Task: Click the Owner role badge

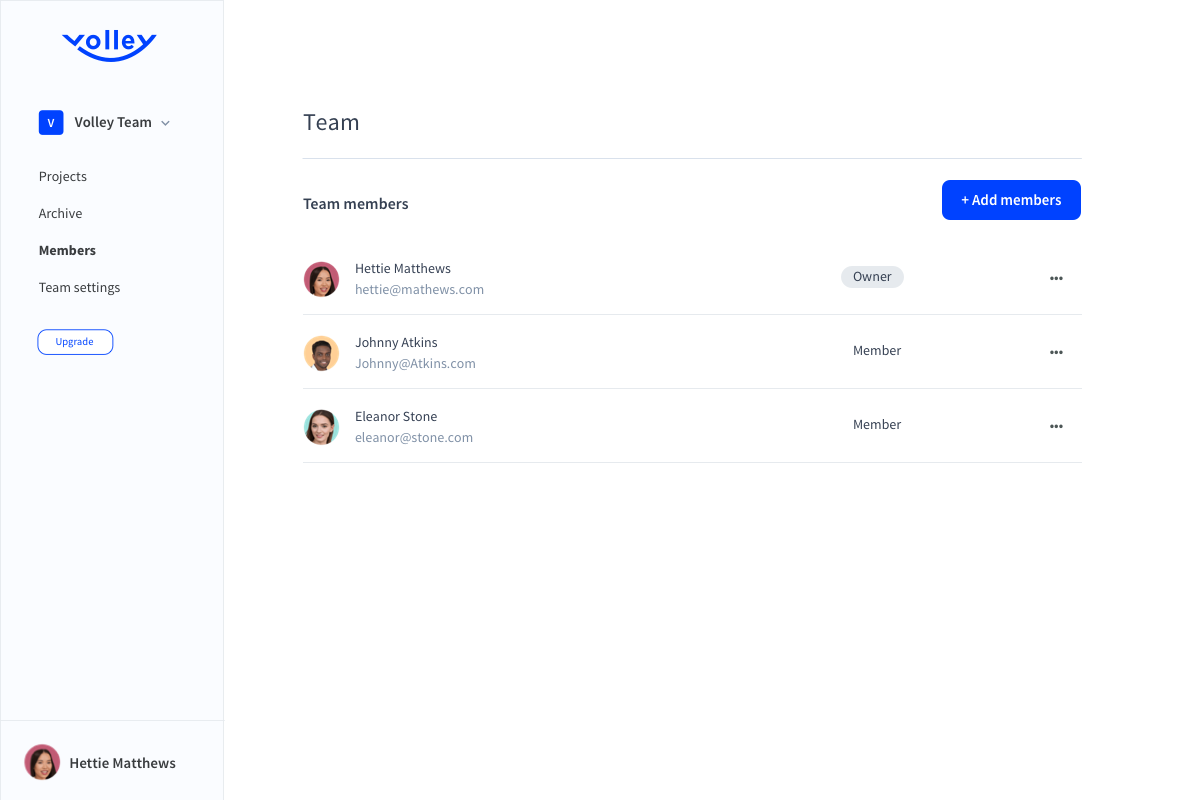Action: [x=872, y=277]
